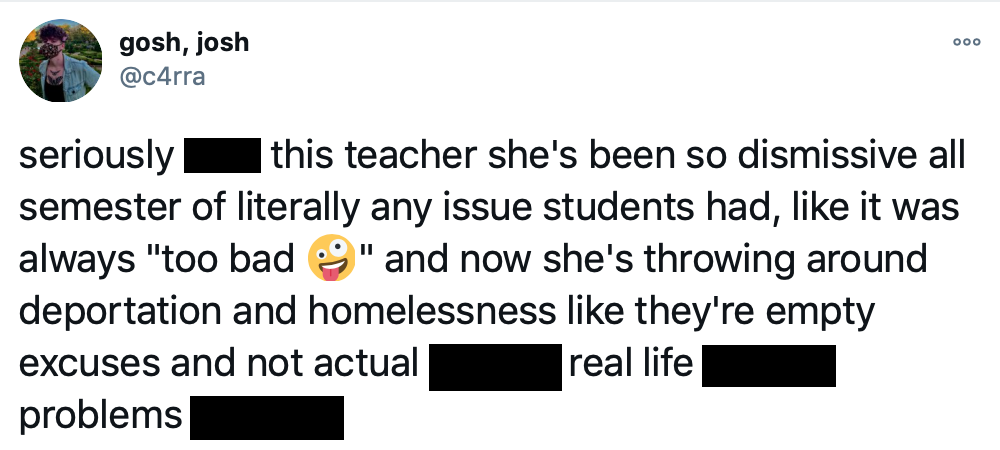Click the word "excuses" in the tweet
Viewport: 1000px width, 450px height.
[91, 365]
